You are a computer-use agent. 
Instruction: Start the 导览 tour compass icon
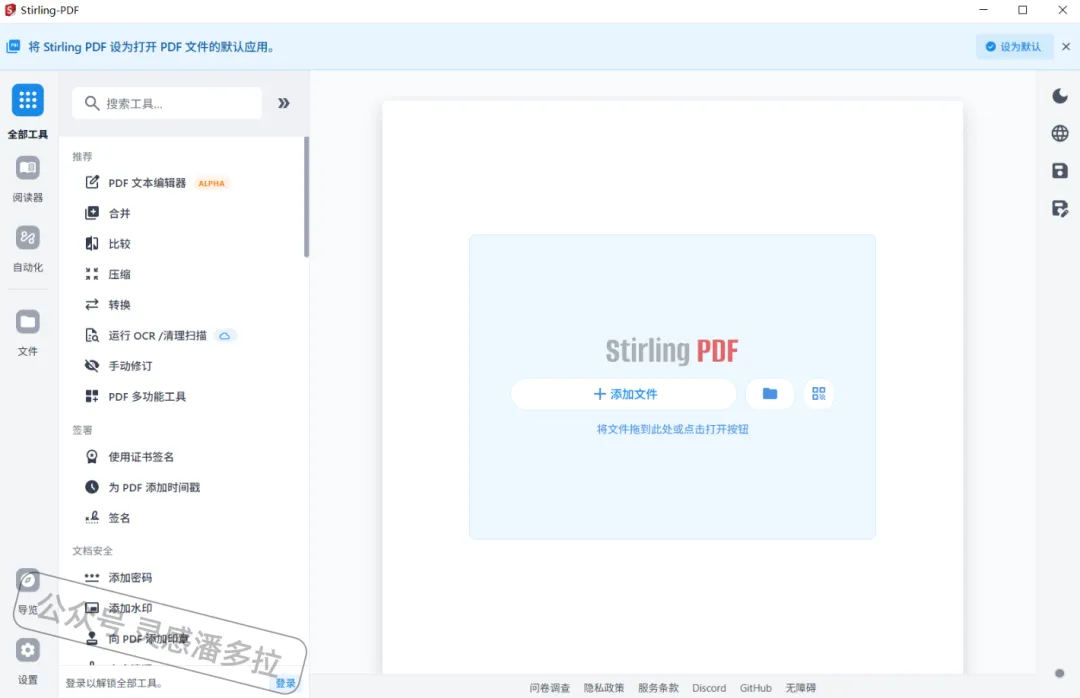pyautogui.click(x=28, y=580)
